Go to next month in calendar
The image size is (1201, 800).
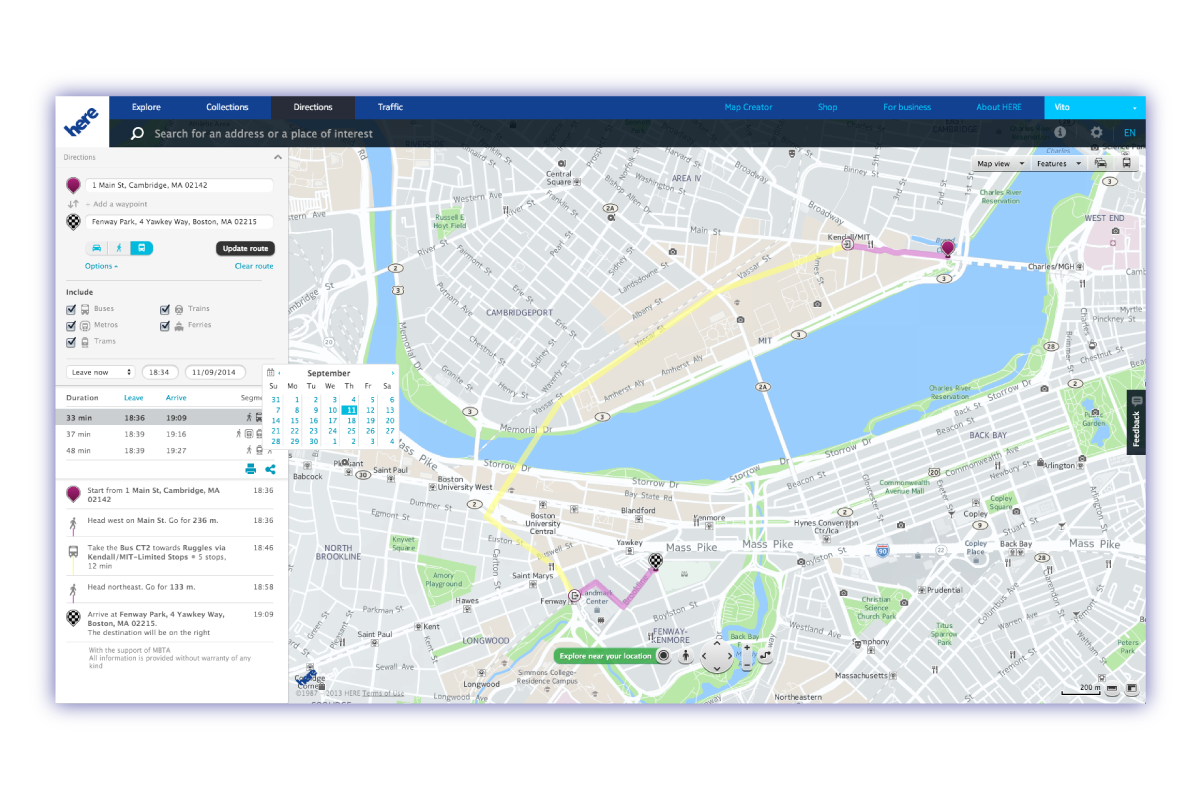[392, 373]
